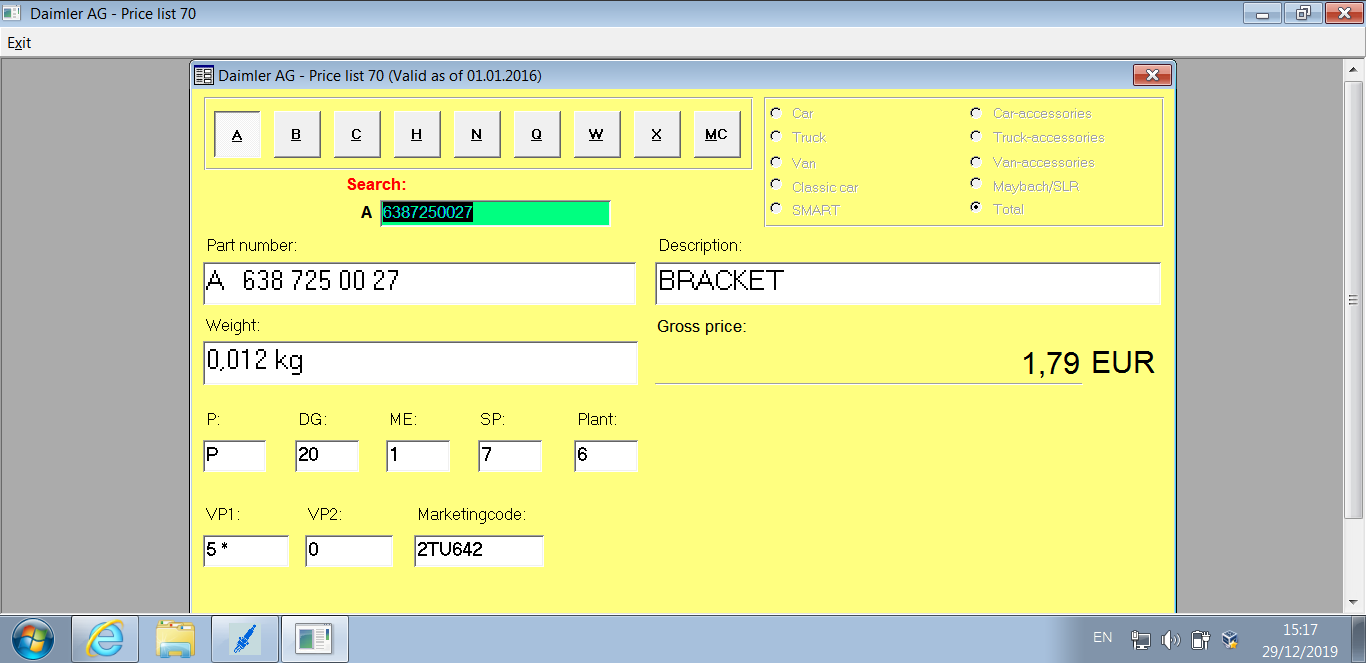Select the Price list app taskbar button
This screenshot has width=1366, height=663.
point(315,637)
